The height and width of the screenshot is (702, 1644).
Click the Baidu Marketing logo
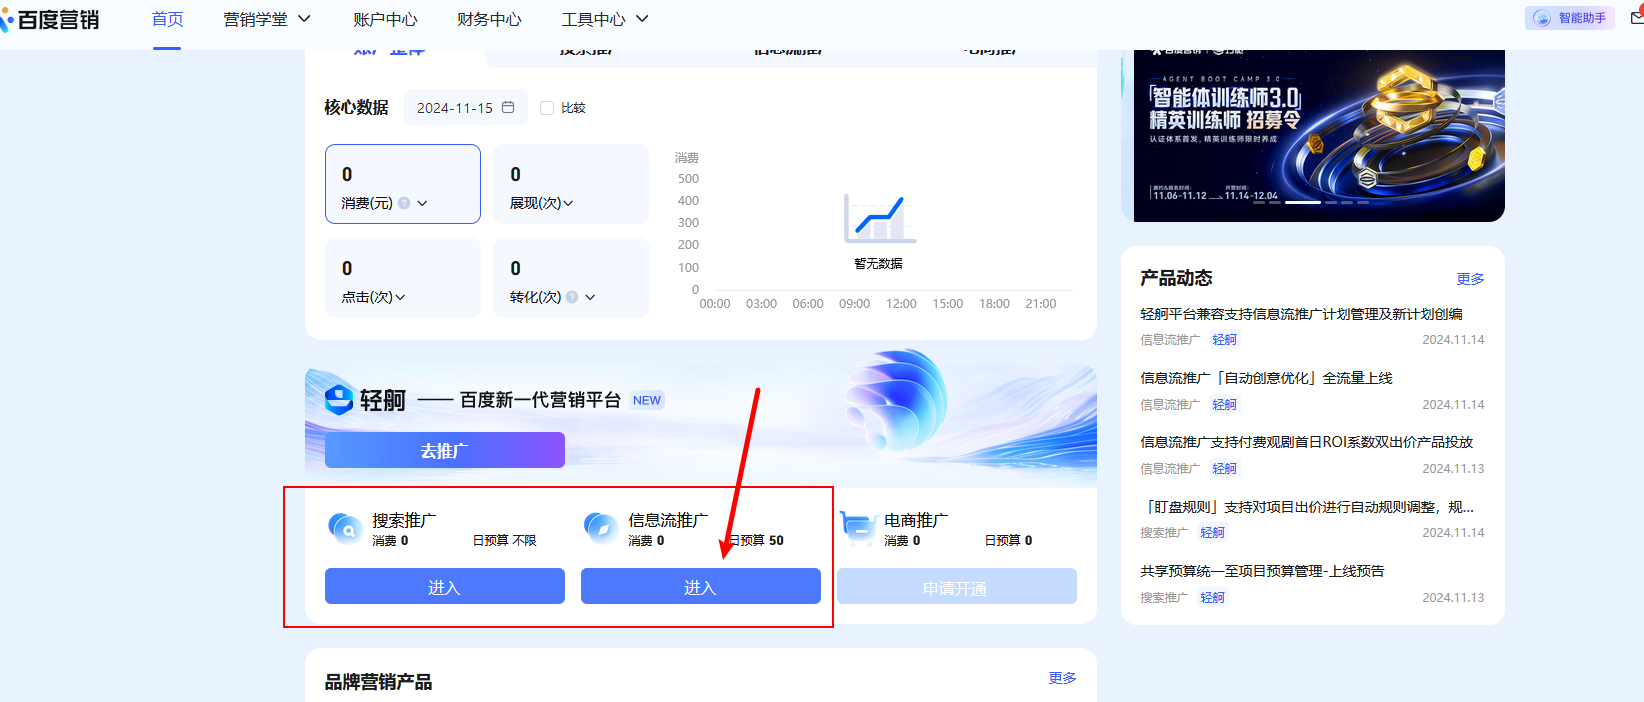click(x=50, y=19)
